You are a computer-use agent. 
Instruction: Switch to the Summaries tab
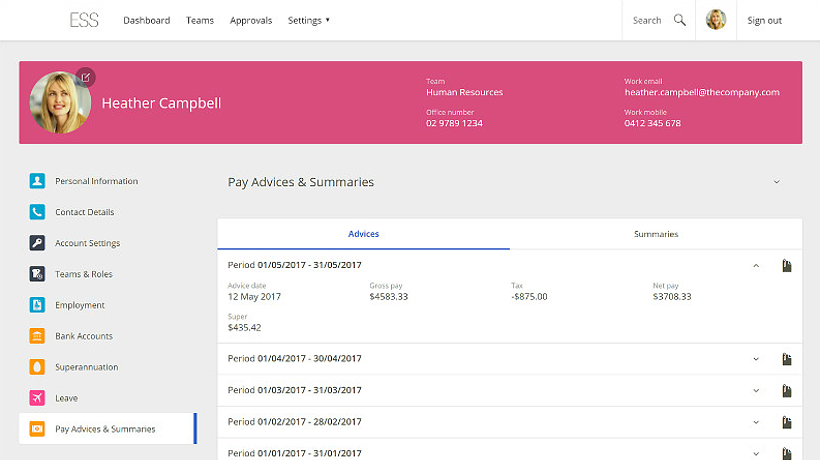tap(656, 234)
